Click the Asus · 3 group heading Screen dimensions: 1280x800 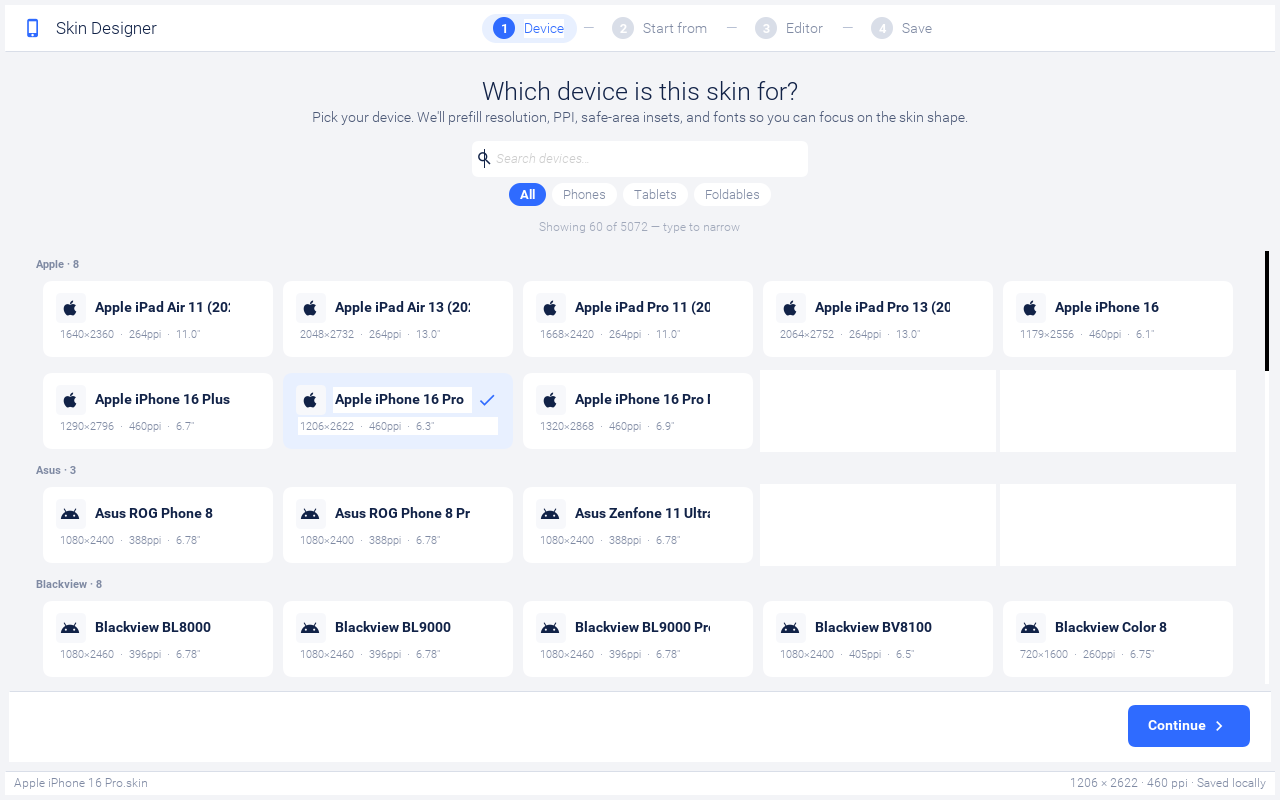point(56,470)
